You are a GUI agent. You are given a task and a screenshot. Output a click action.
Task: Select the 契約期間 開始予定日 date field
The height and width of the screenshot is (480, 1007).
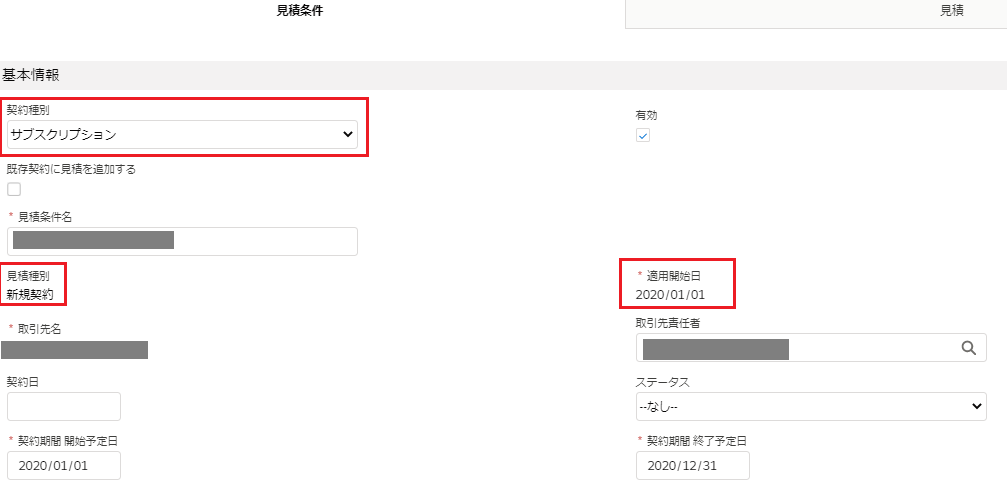point(64,465)
